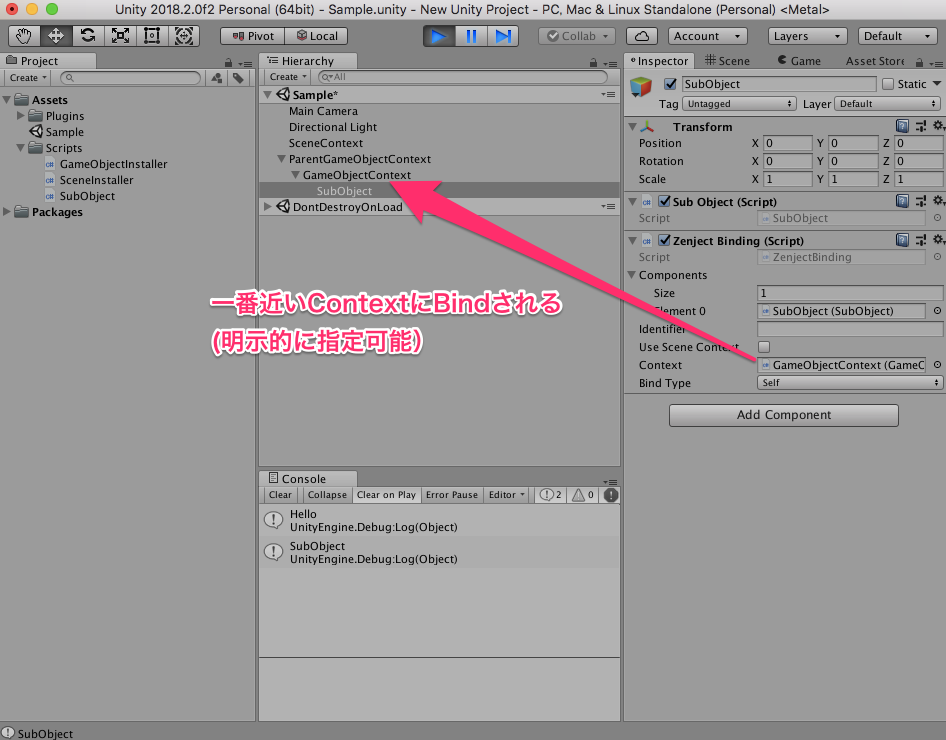
Task: Toggle the Console warning messages filter
Action: pyautogui.click(x=583, y=495)
